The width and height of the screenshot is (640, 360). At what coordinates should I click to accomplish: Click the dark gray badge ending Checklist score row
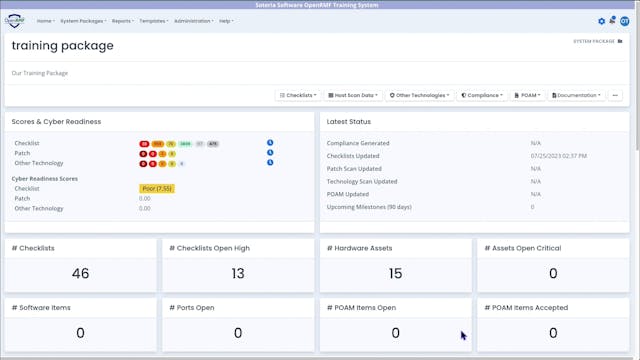pos(213,144)
